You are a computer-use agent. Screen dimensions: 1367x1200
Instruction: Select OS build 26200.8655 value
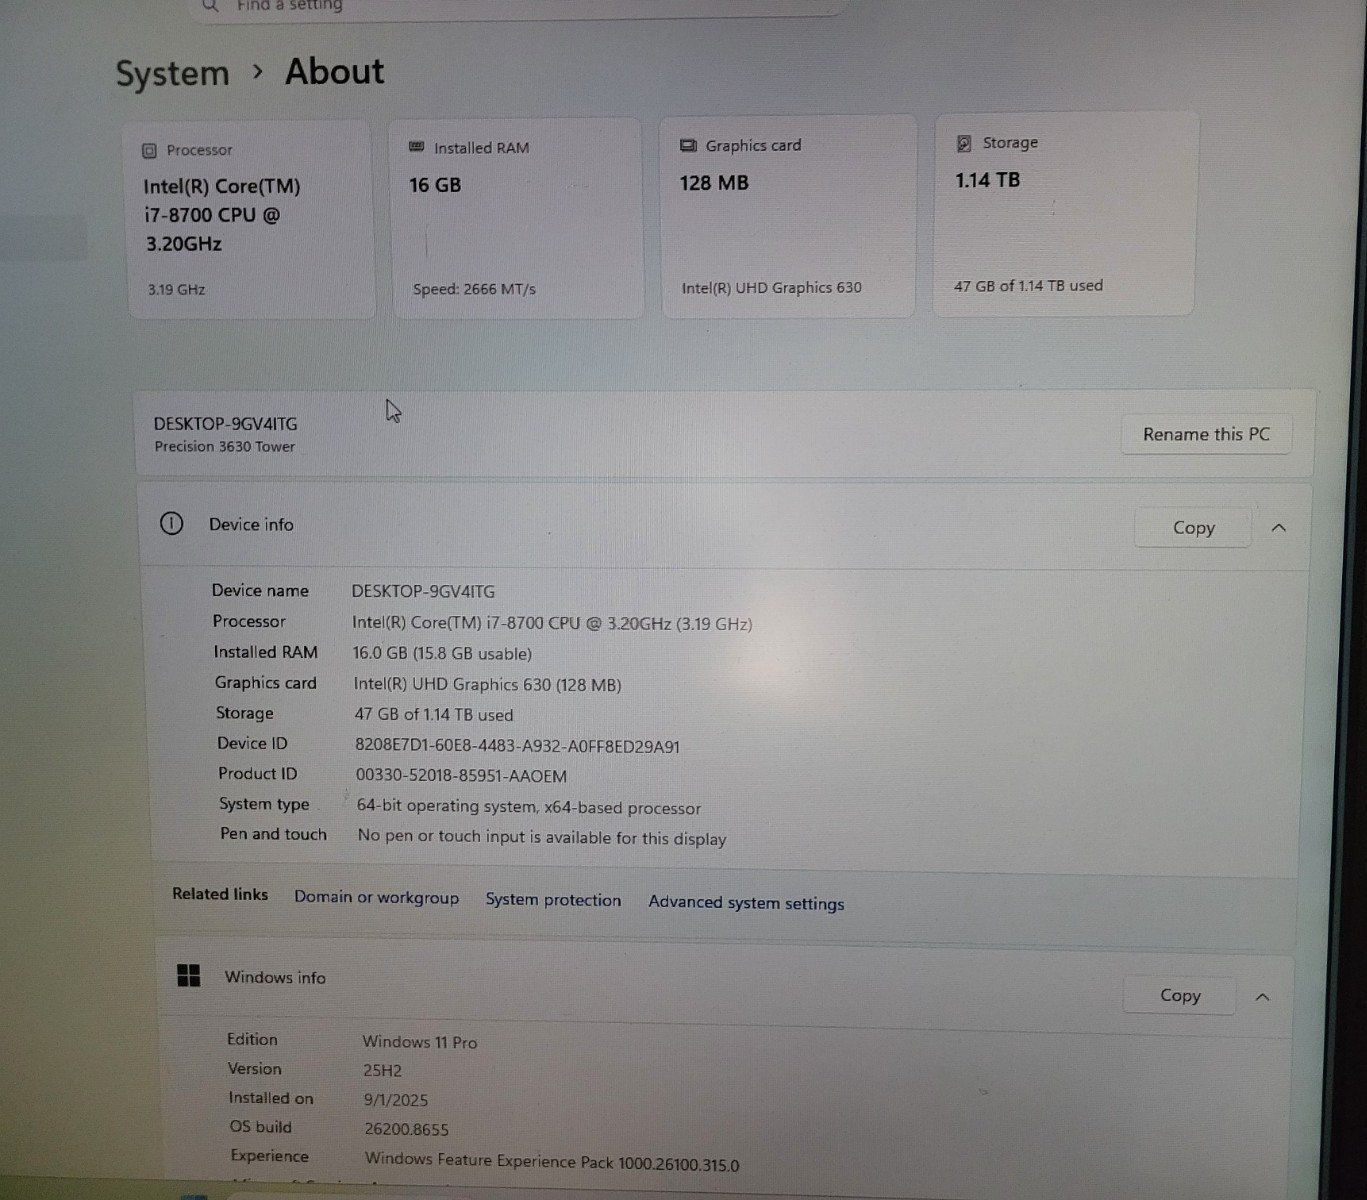pos(406,1129)
